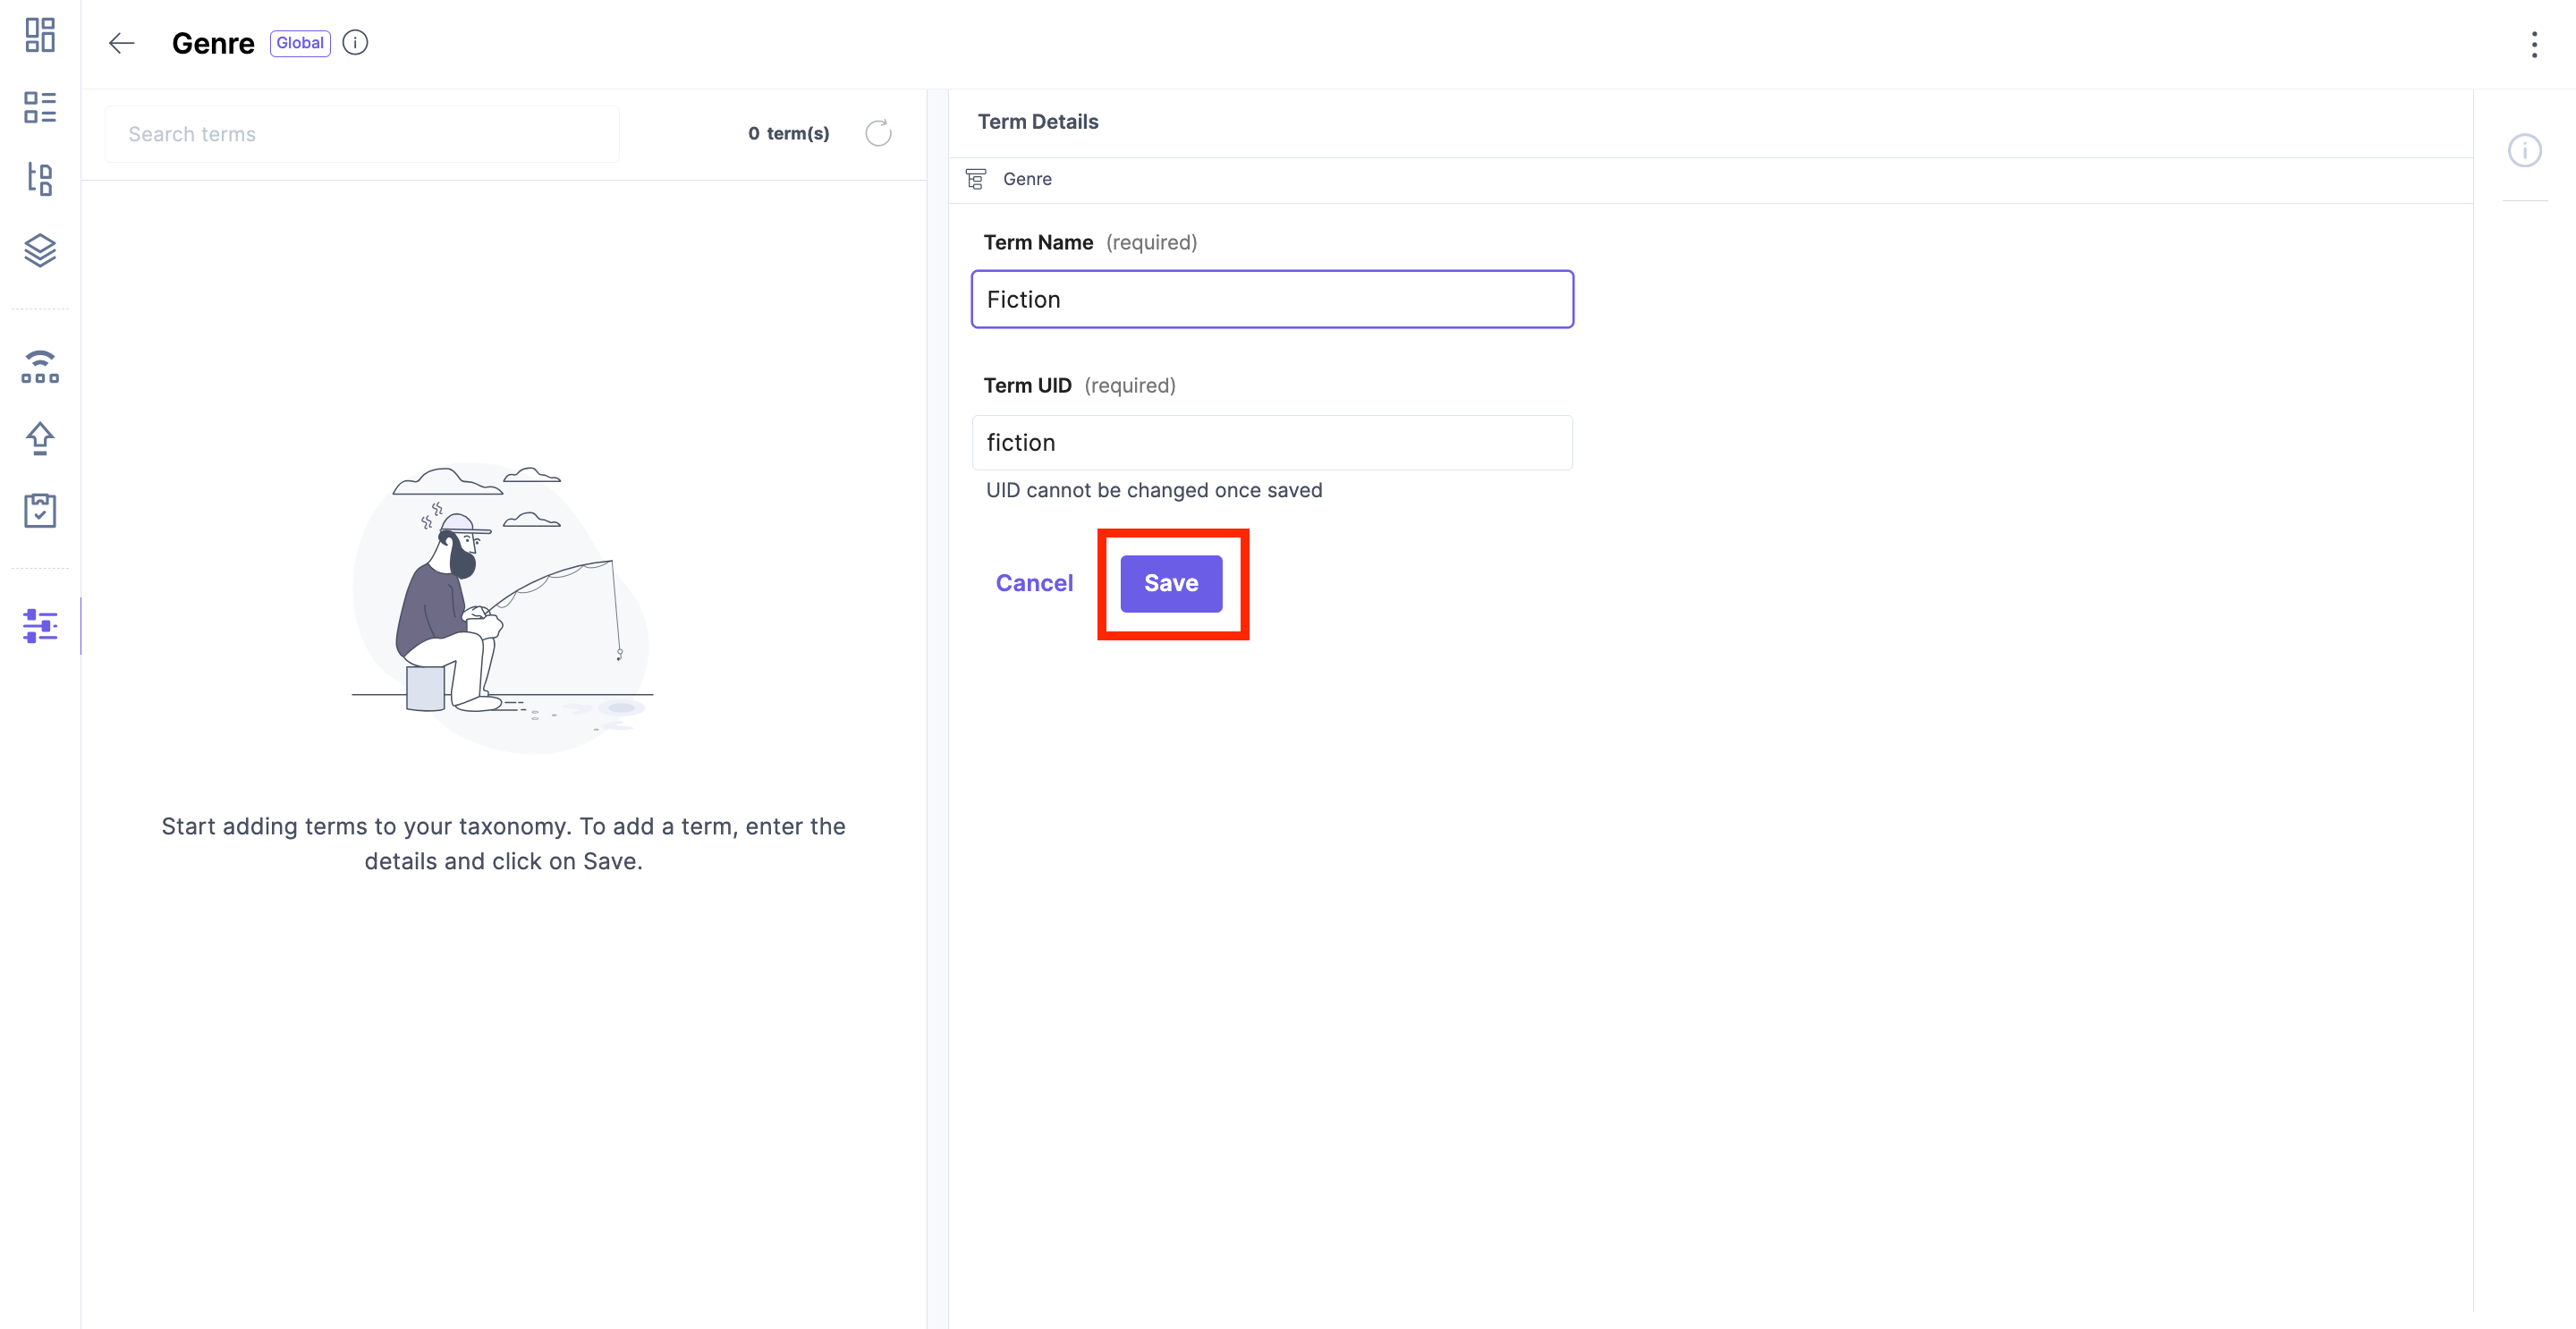Open the Settings sliders icon in sidebar
2576x1329 pixels.
(x=40, y=627)
